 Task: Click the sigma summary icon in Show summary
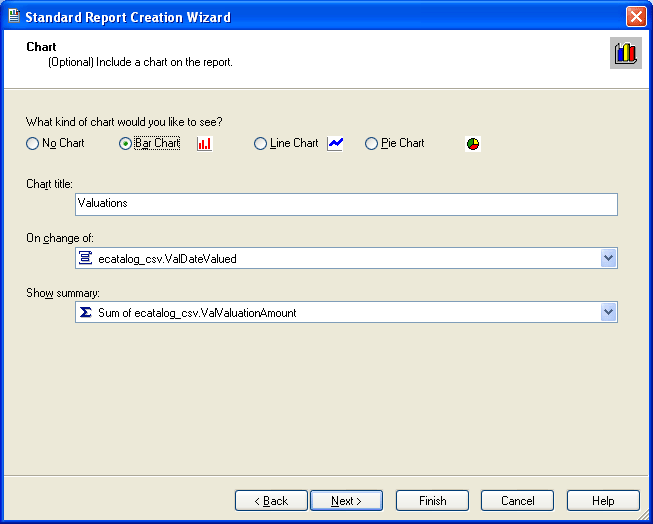point(86,313)
